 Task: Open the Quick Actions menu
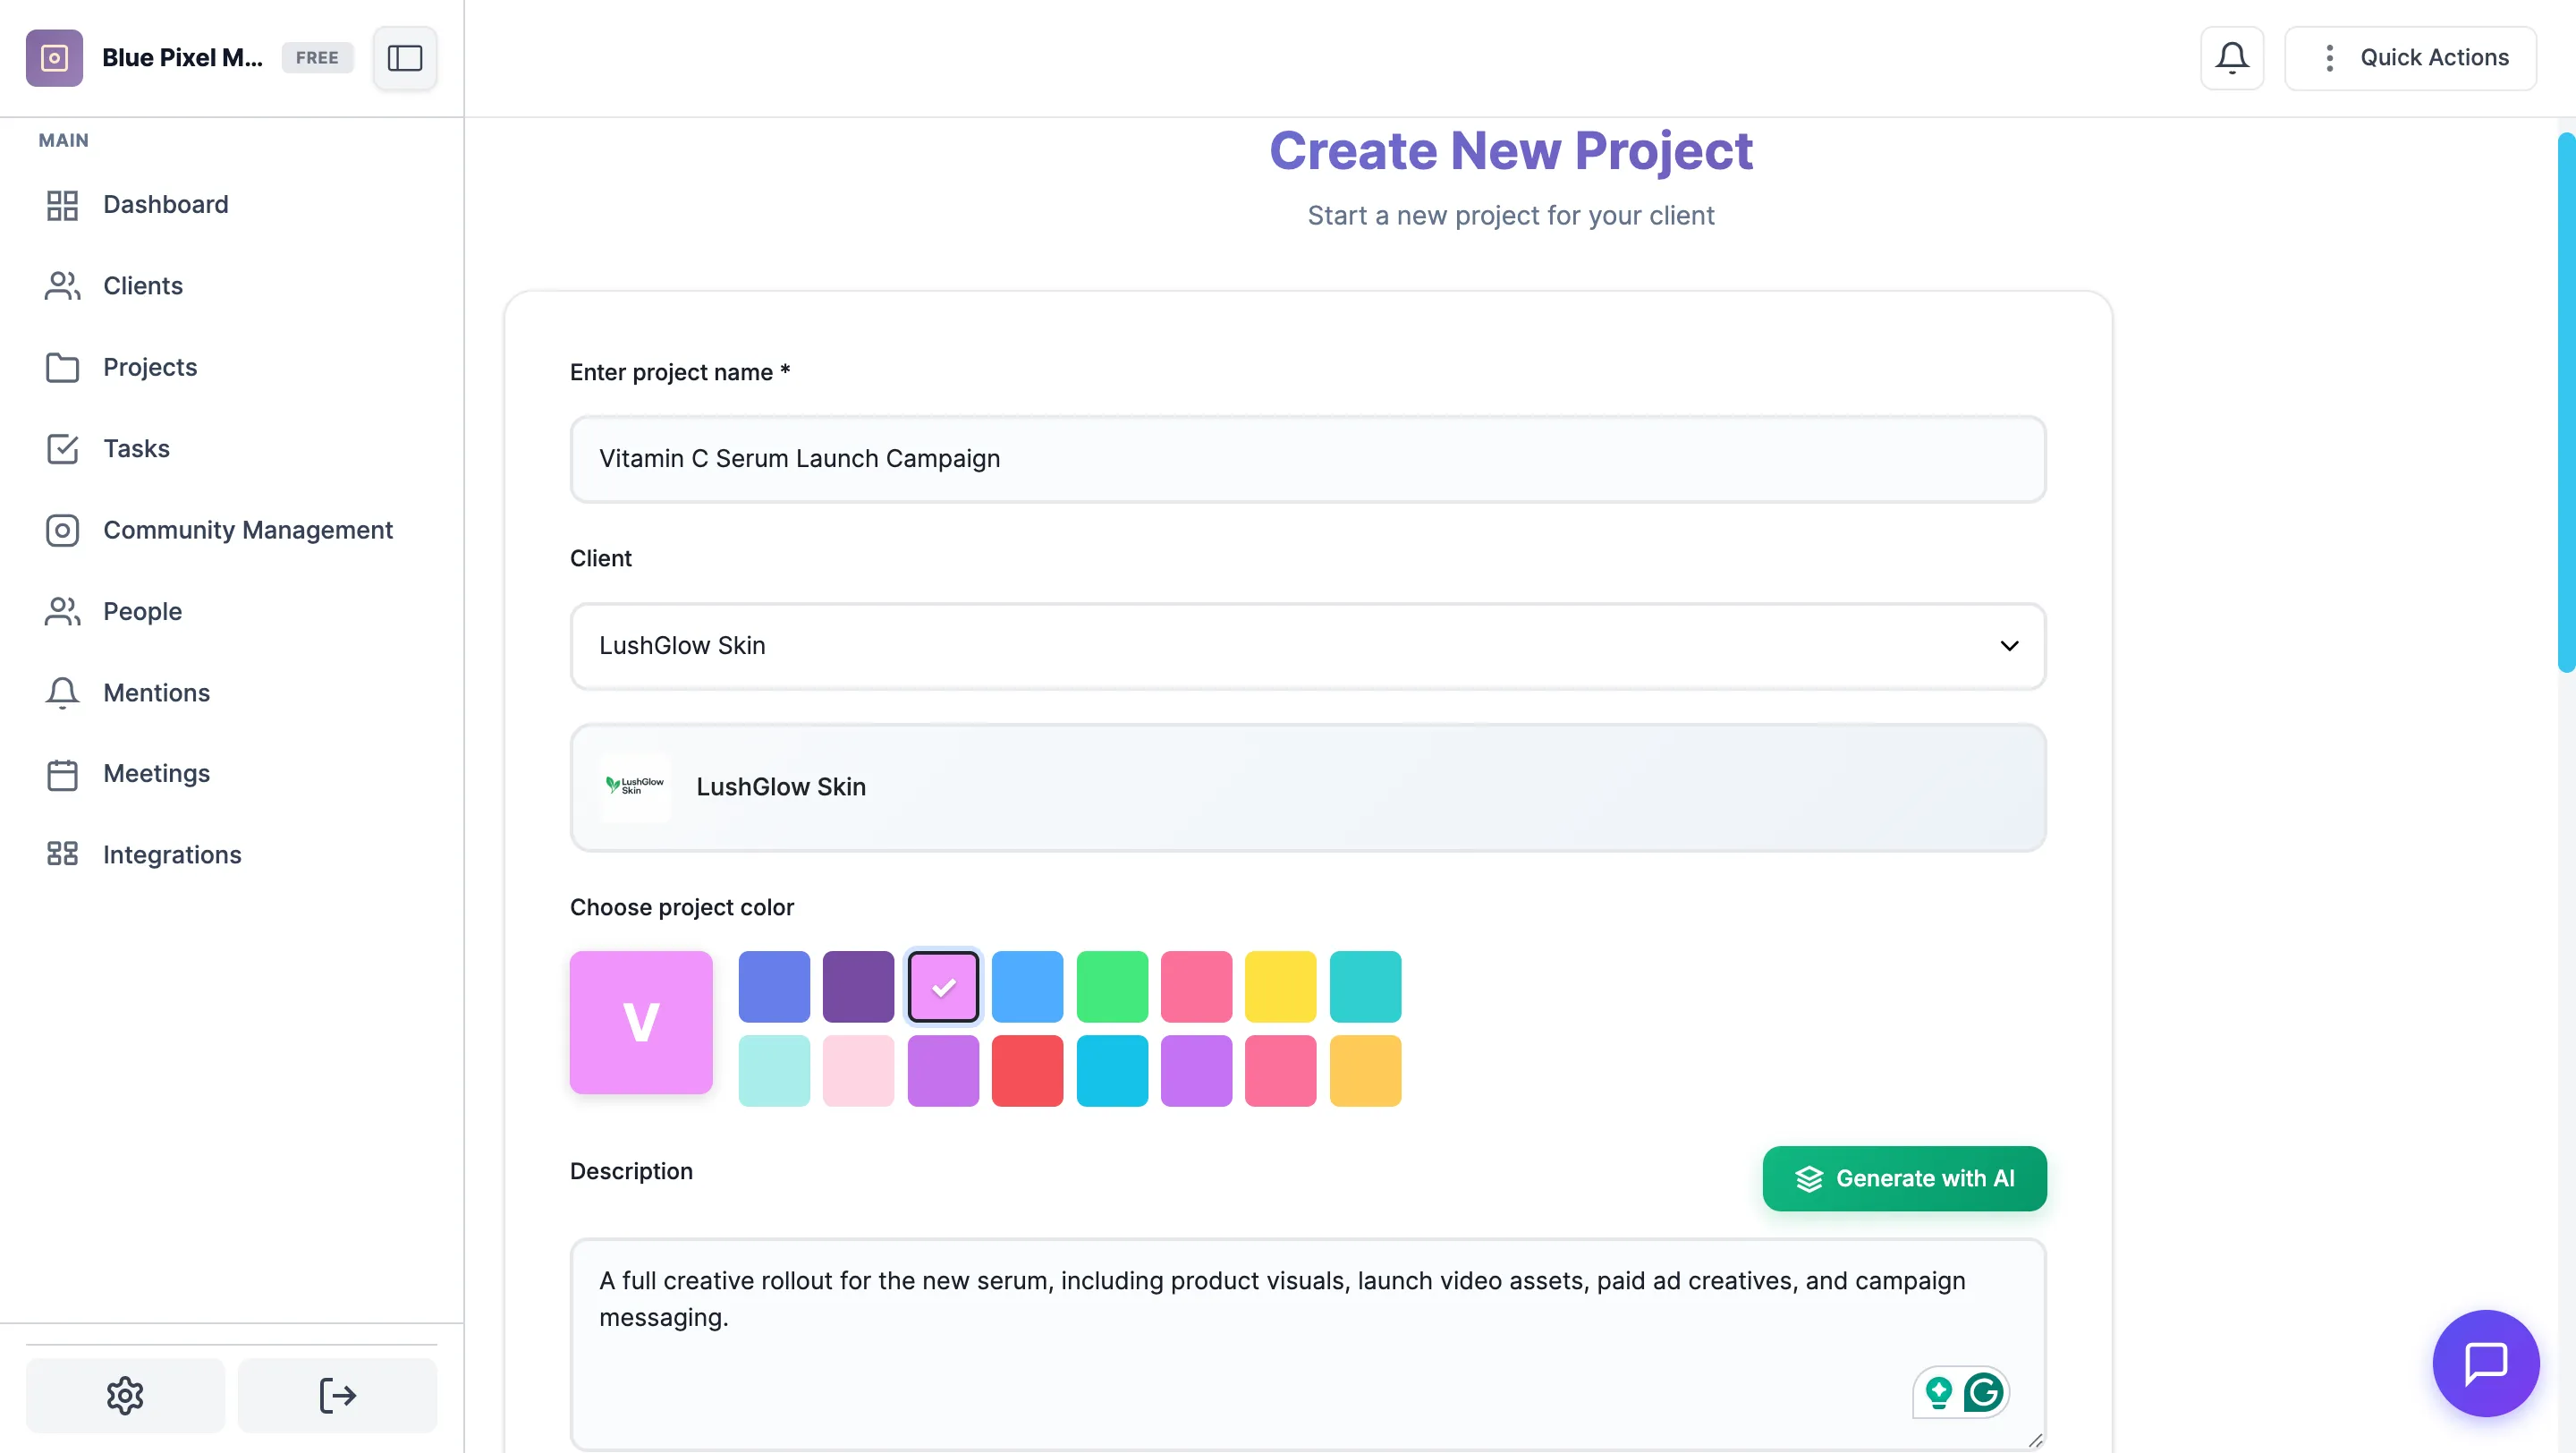tap(2410, 58)
